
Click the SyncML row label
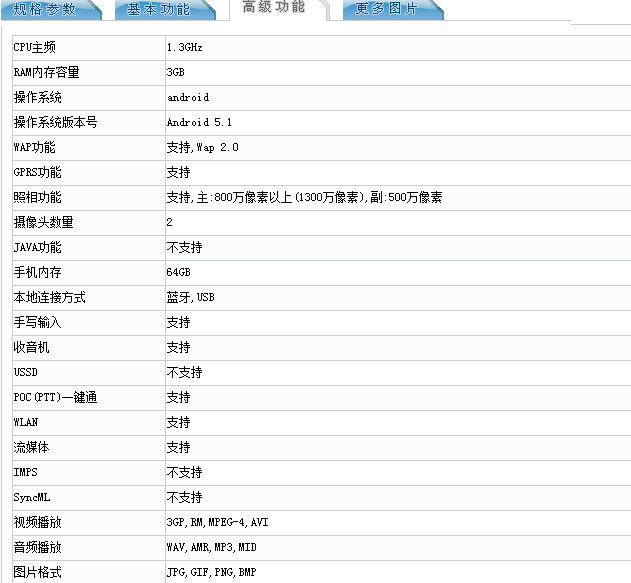coord(32,497)
